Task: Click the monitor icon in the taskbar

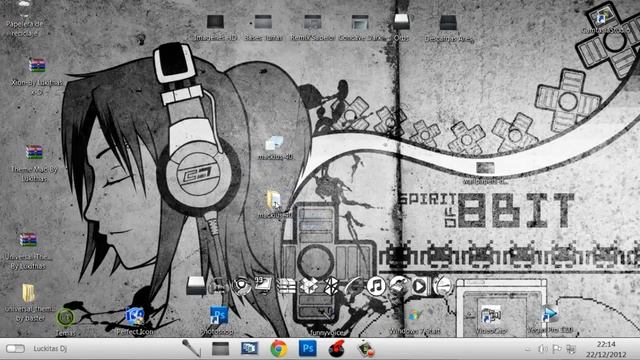Action: 249,348
